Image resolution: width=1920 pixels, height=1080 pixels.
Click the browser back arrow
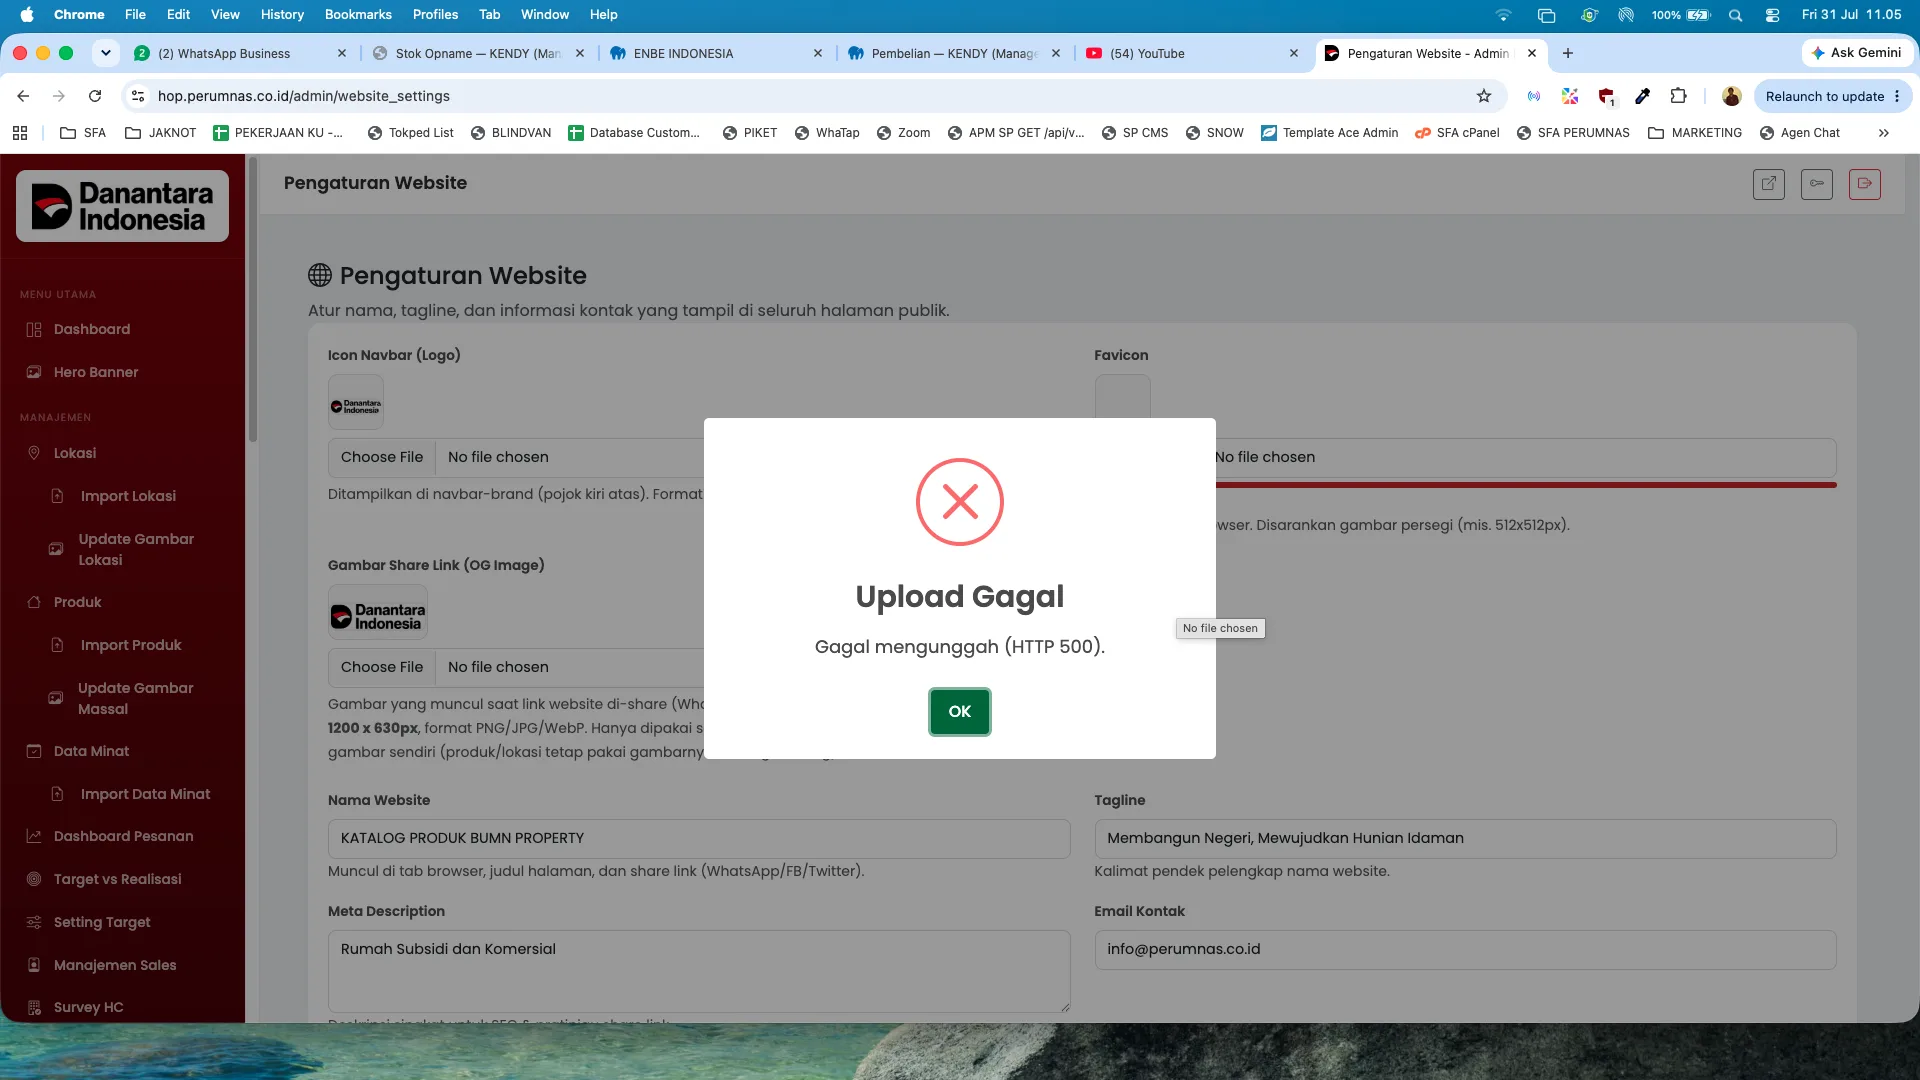click(23, 96)
